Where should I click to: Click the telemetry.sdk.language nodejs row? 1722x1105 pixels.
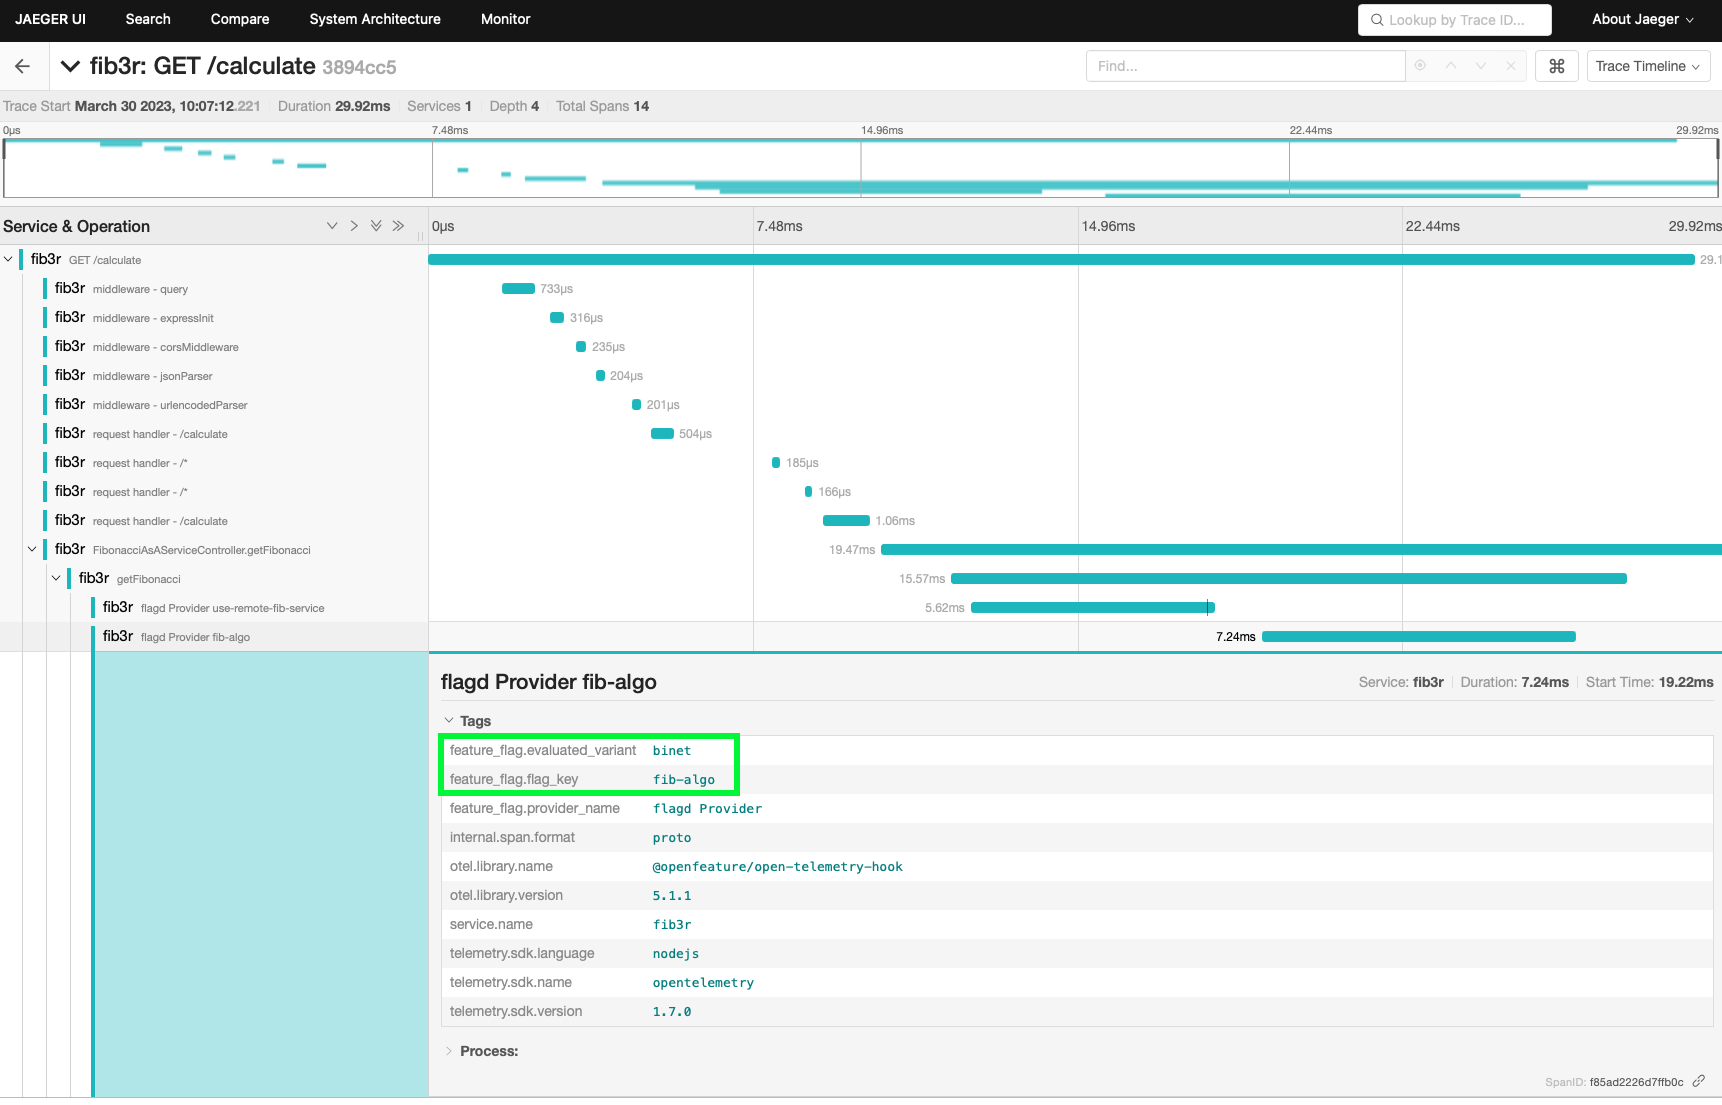[1077, 953]
